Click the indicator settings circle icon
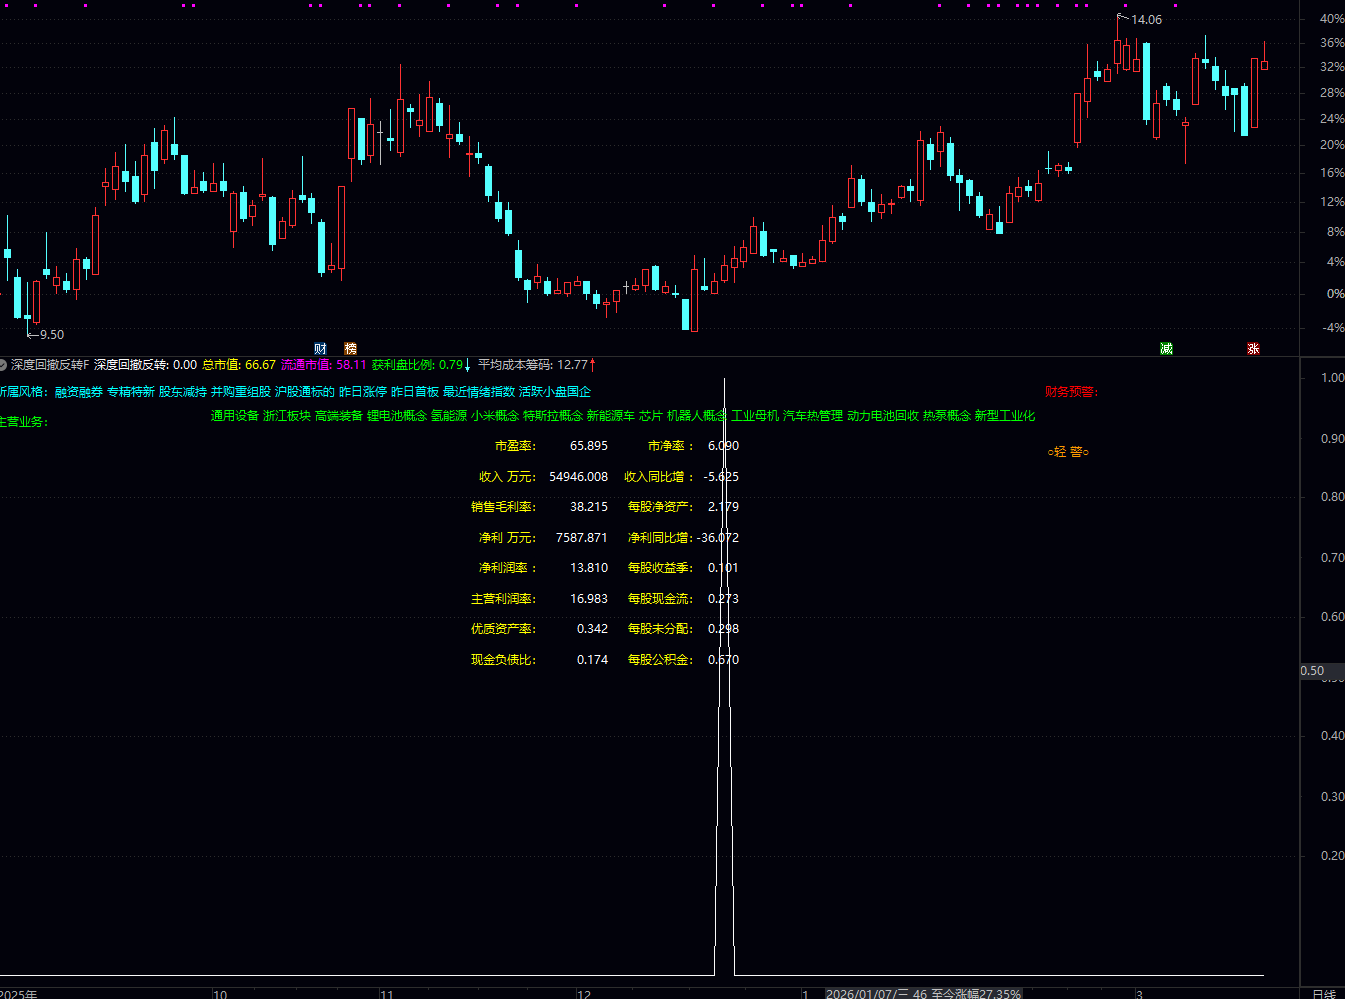Screen dimensions: 1345x999 [x=3, y=365]
